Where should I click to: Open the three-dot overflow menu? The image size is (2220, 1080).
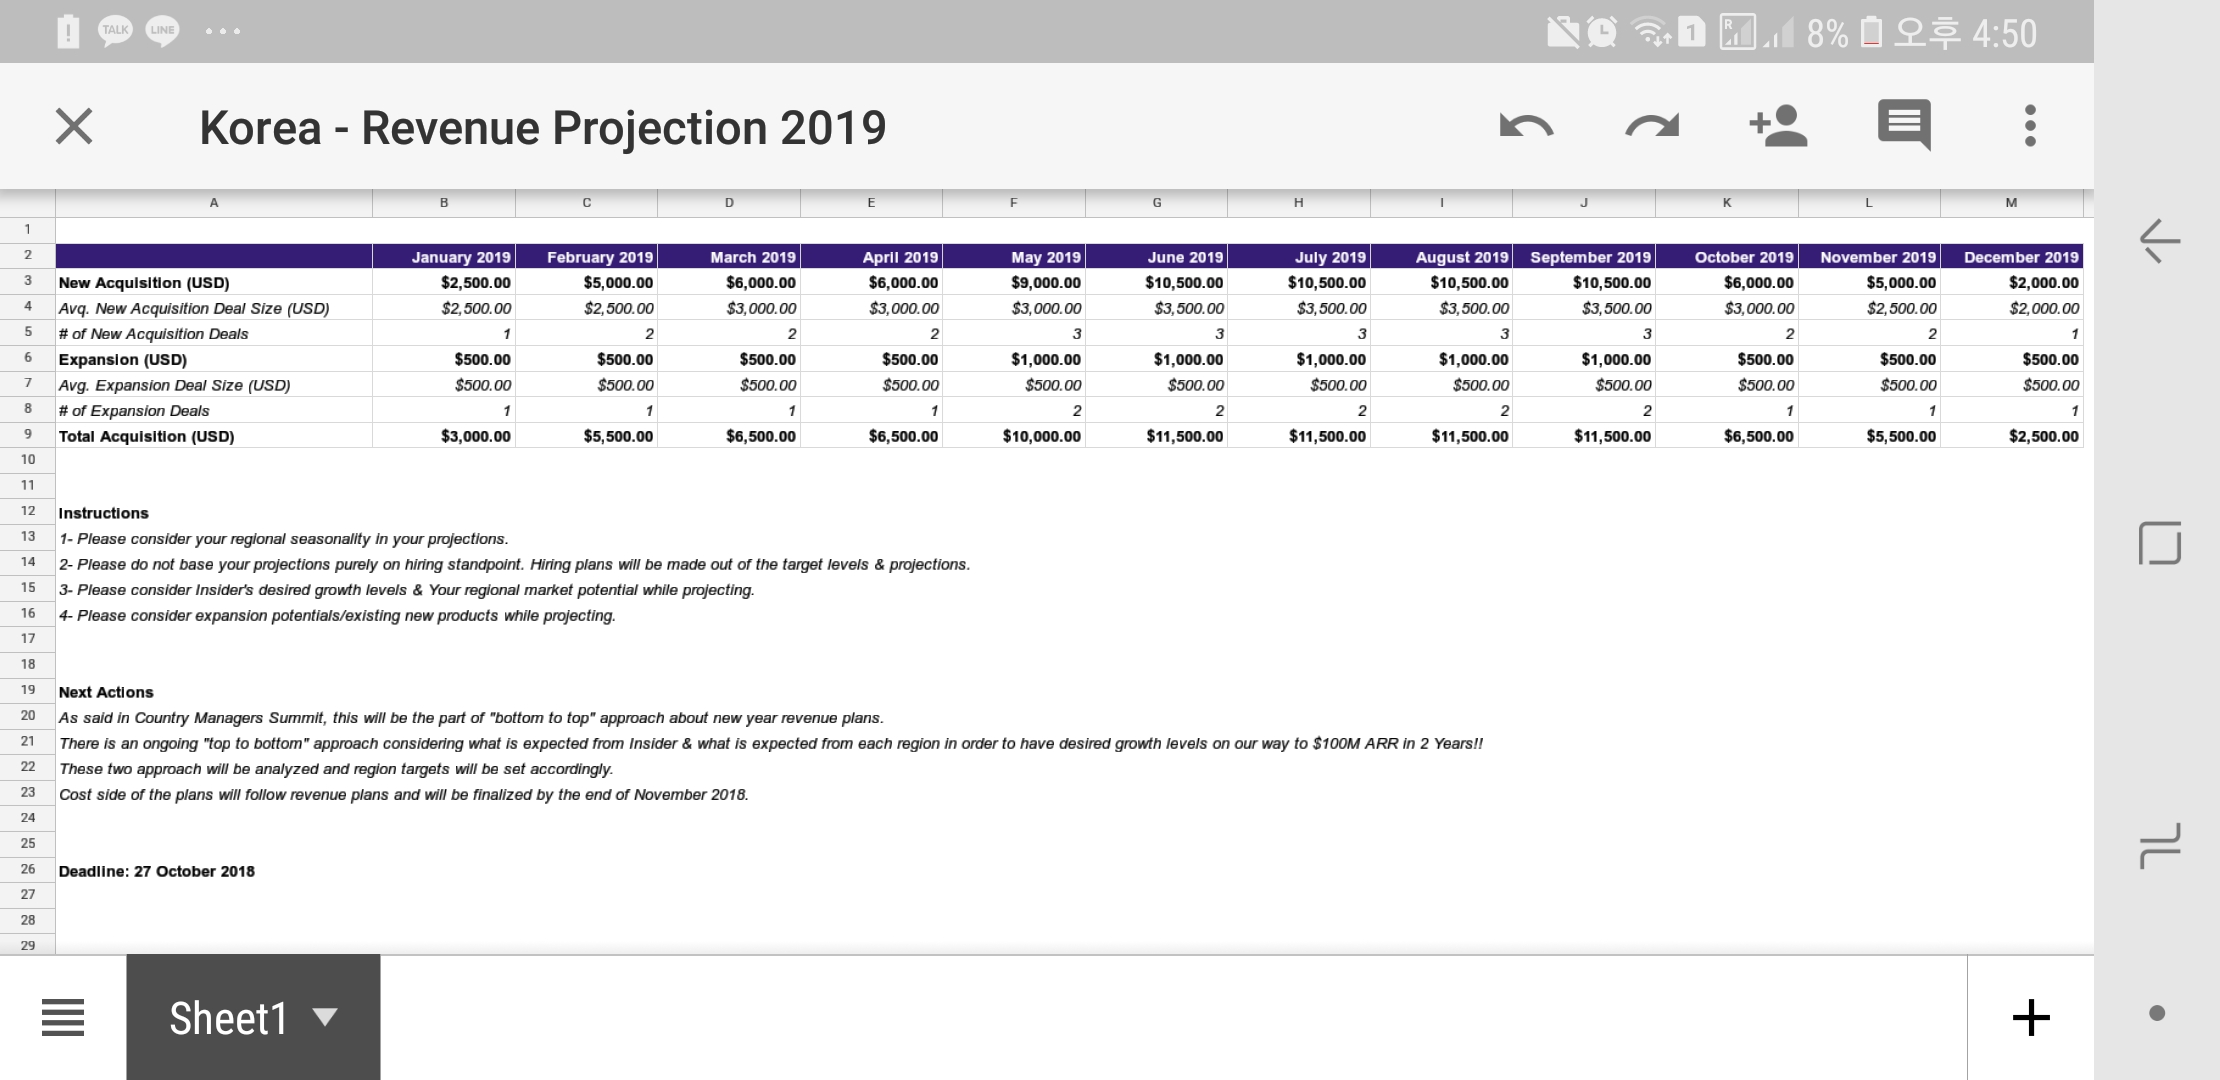2030,126
